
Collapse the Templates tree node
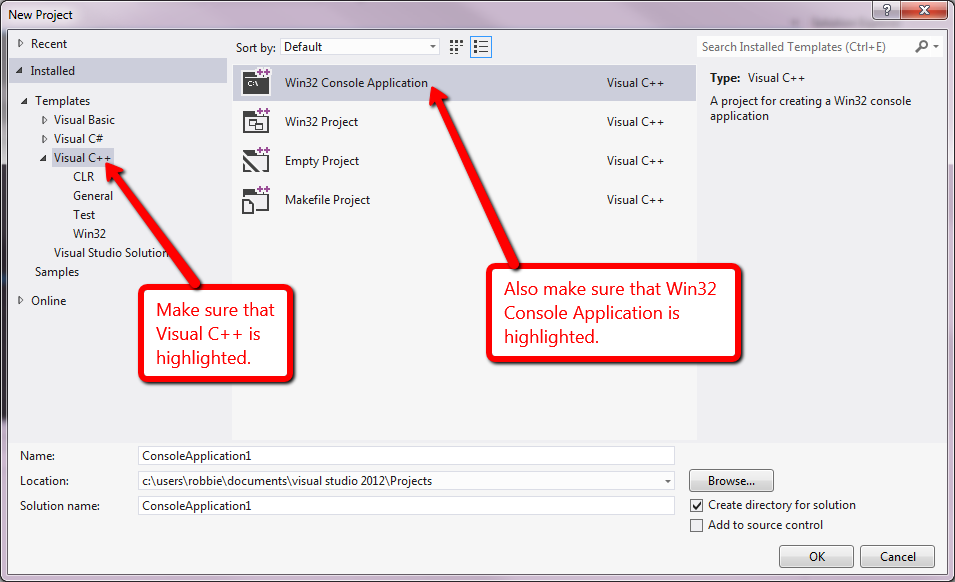(x=24, y=101)
